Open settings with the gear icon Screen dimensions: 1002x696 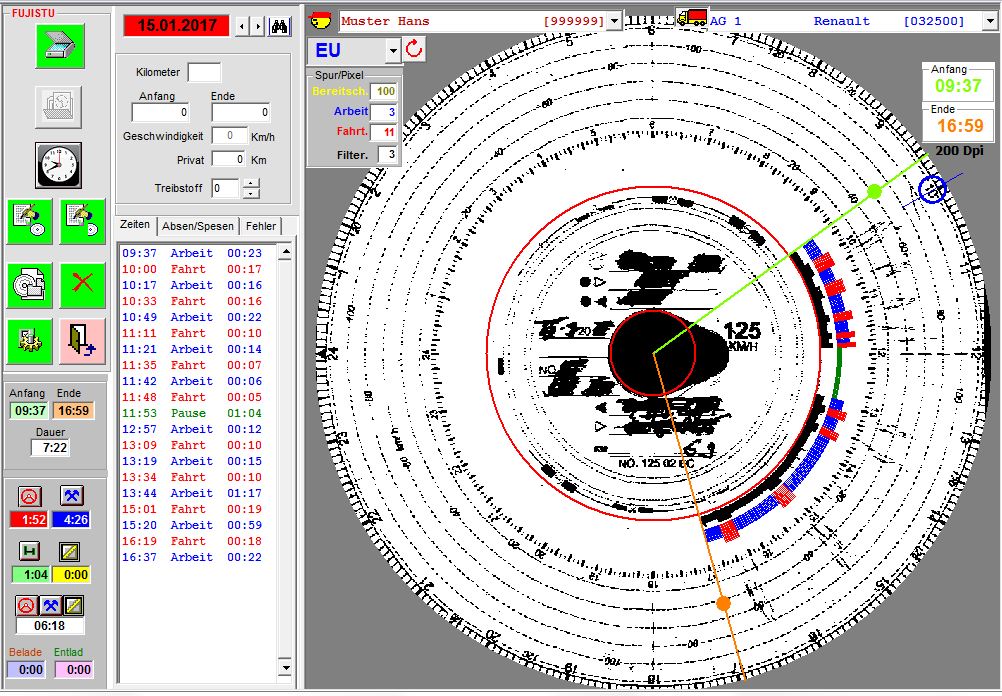point(31,342)
